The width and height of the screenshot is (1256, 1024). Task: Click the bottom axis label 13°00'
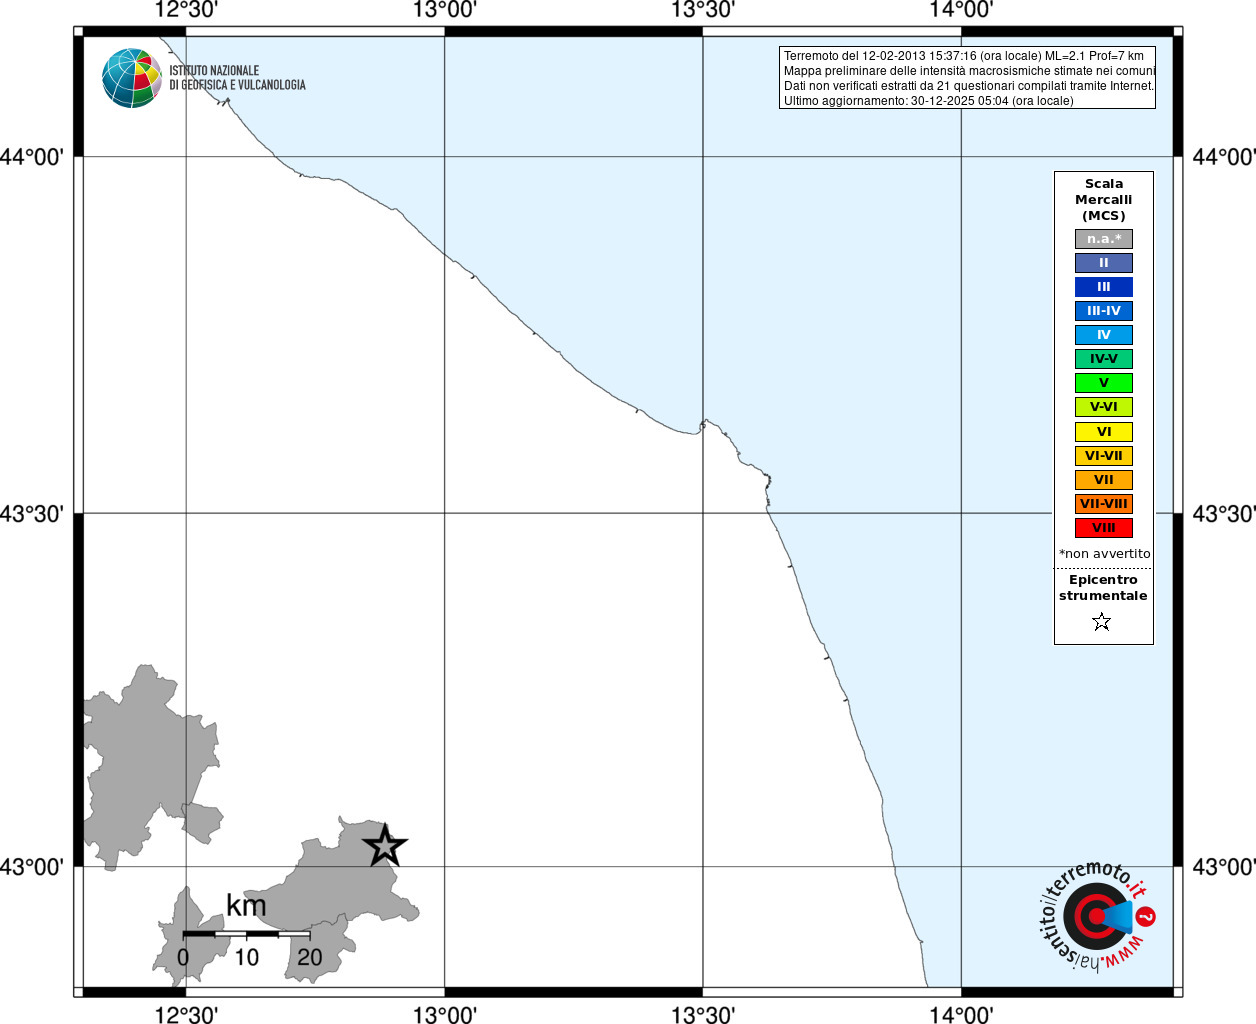444,1014
